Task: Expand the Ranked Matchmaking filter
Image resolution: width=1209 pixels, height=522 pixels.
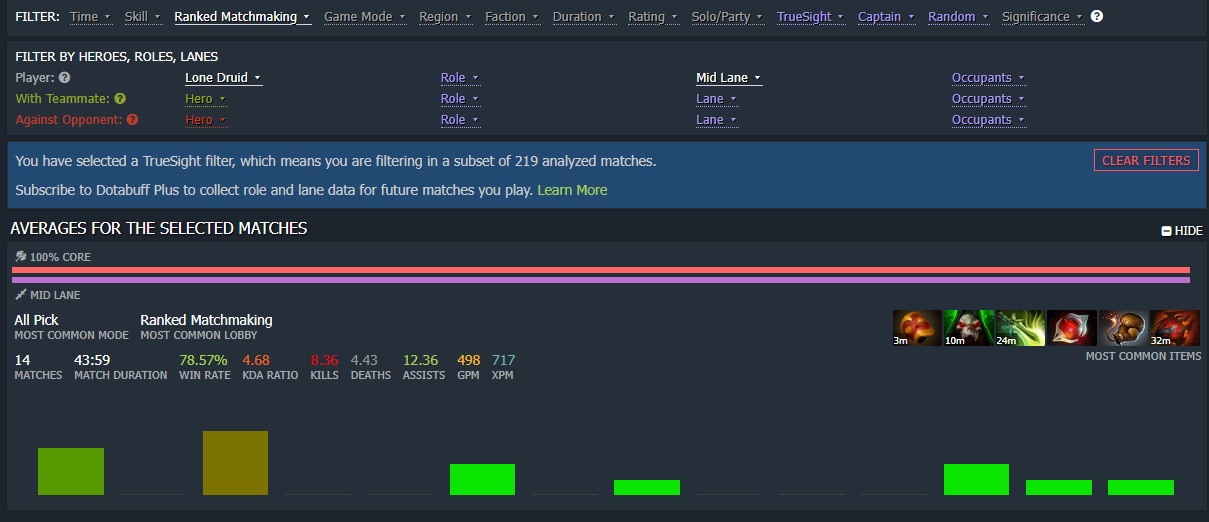Action: pos(242,17)
